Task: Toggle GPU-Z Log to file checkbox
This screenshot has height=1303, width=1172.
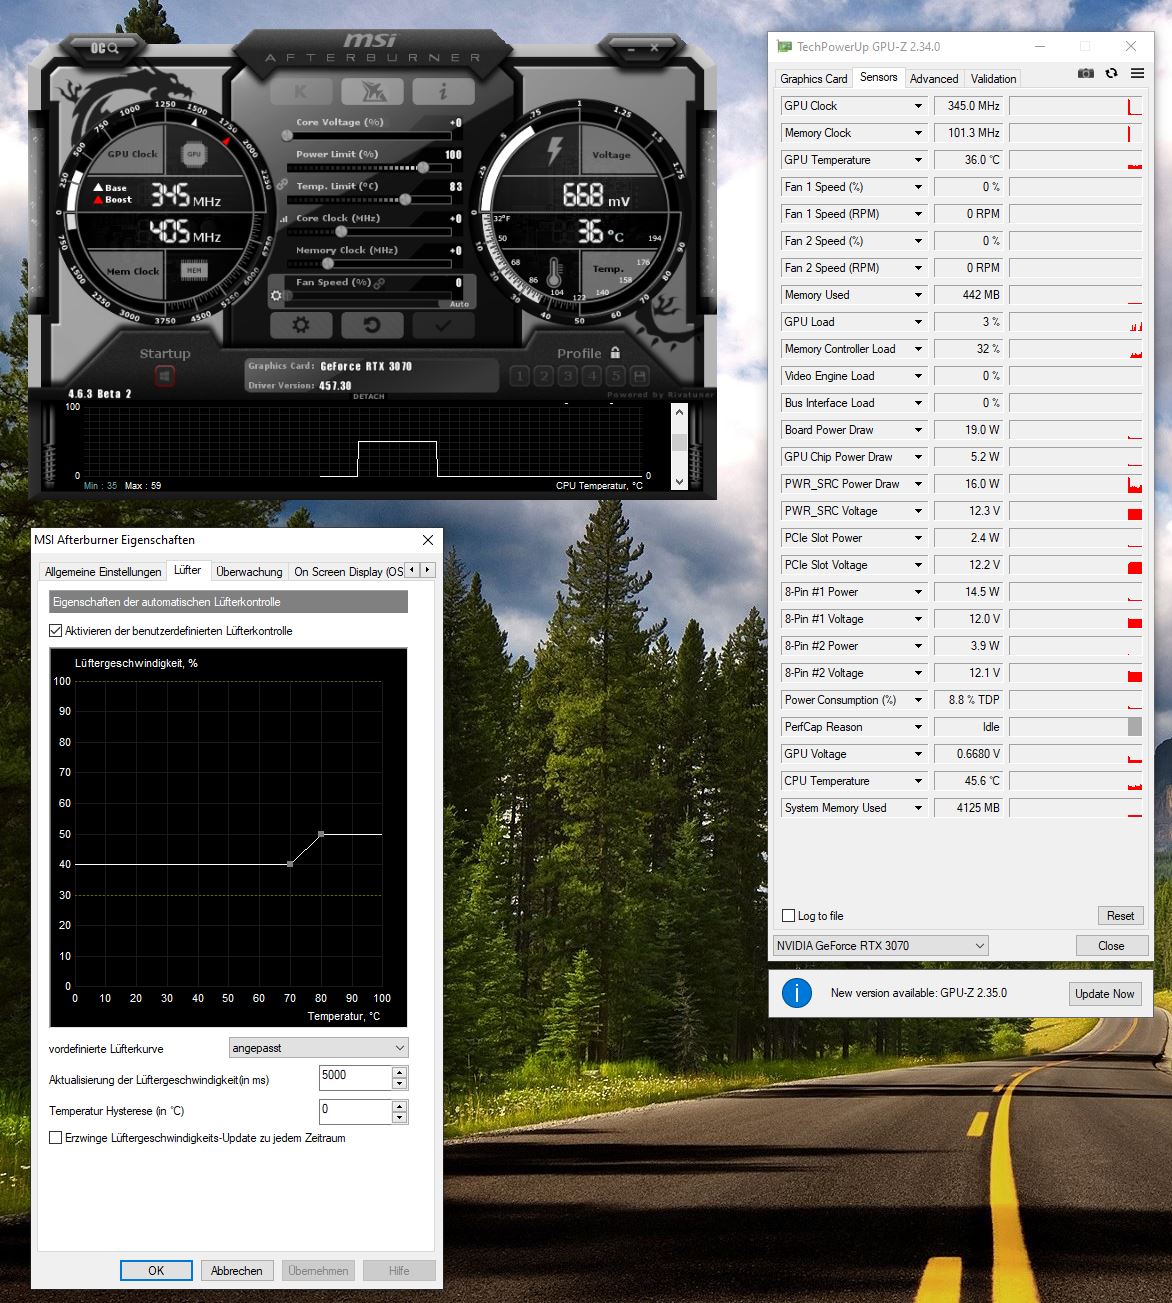Action: (788, 916)
